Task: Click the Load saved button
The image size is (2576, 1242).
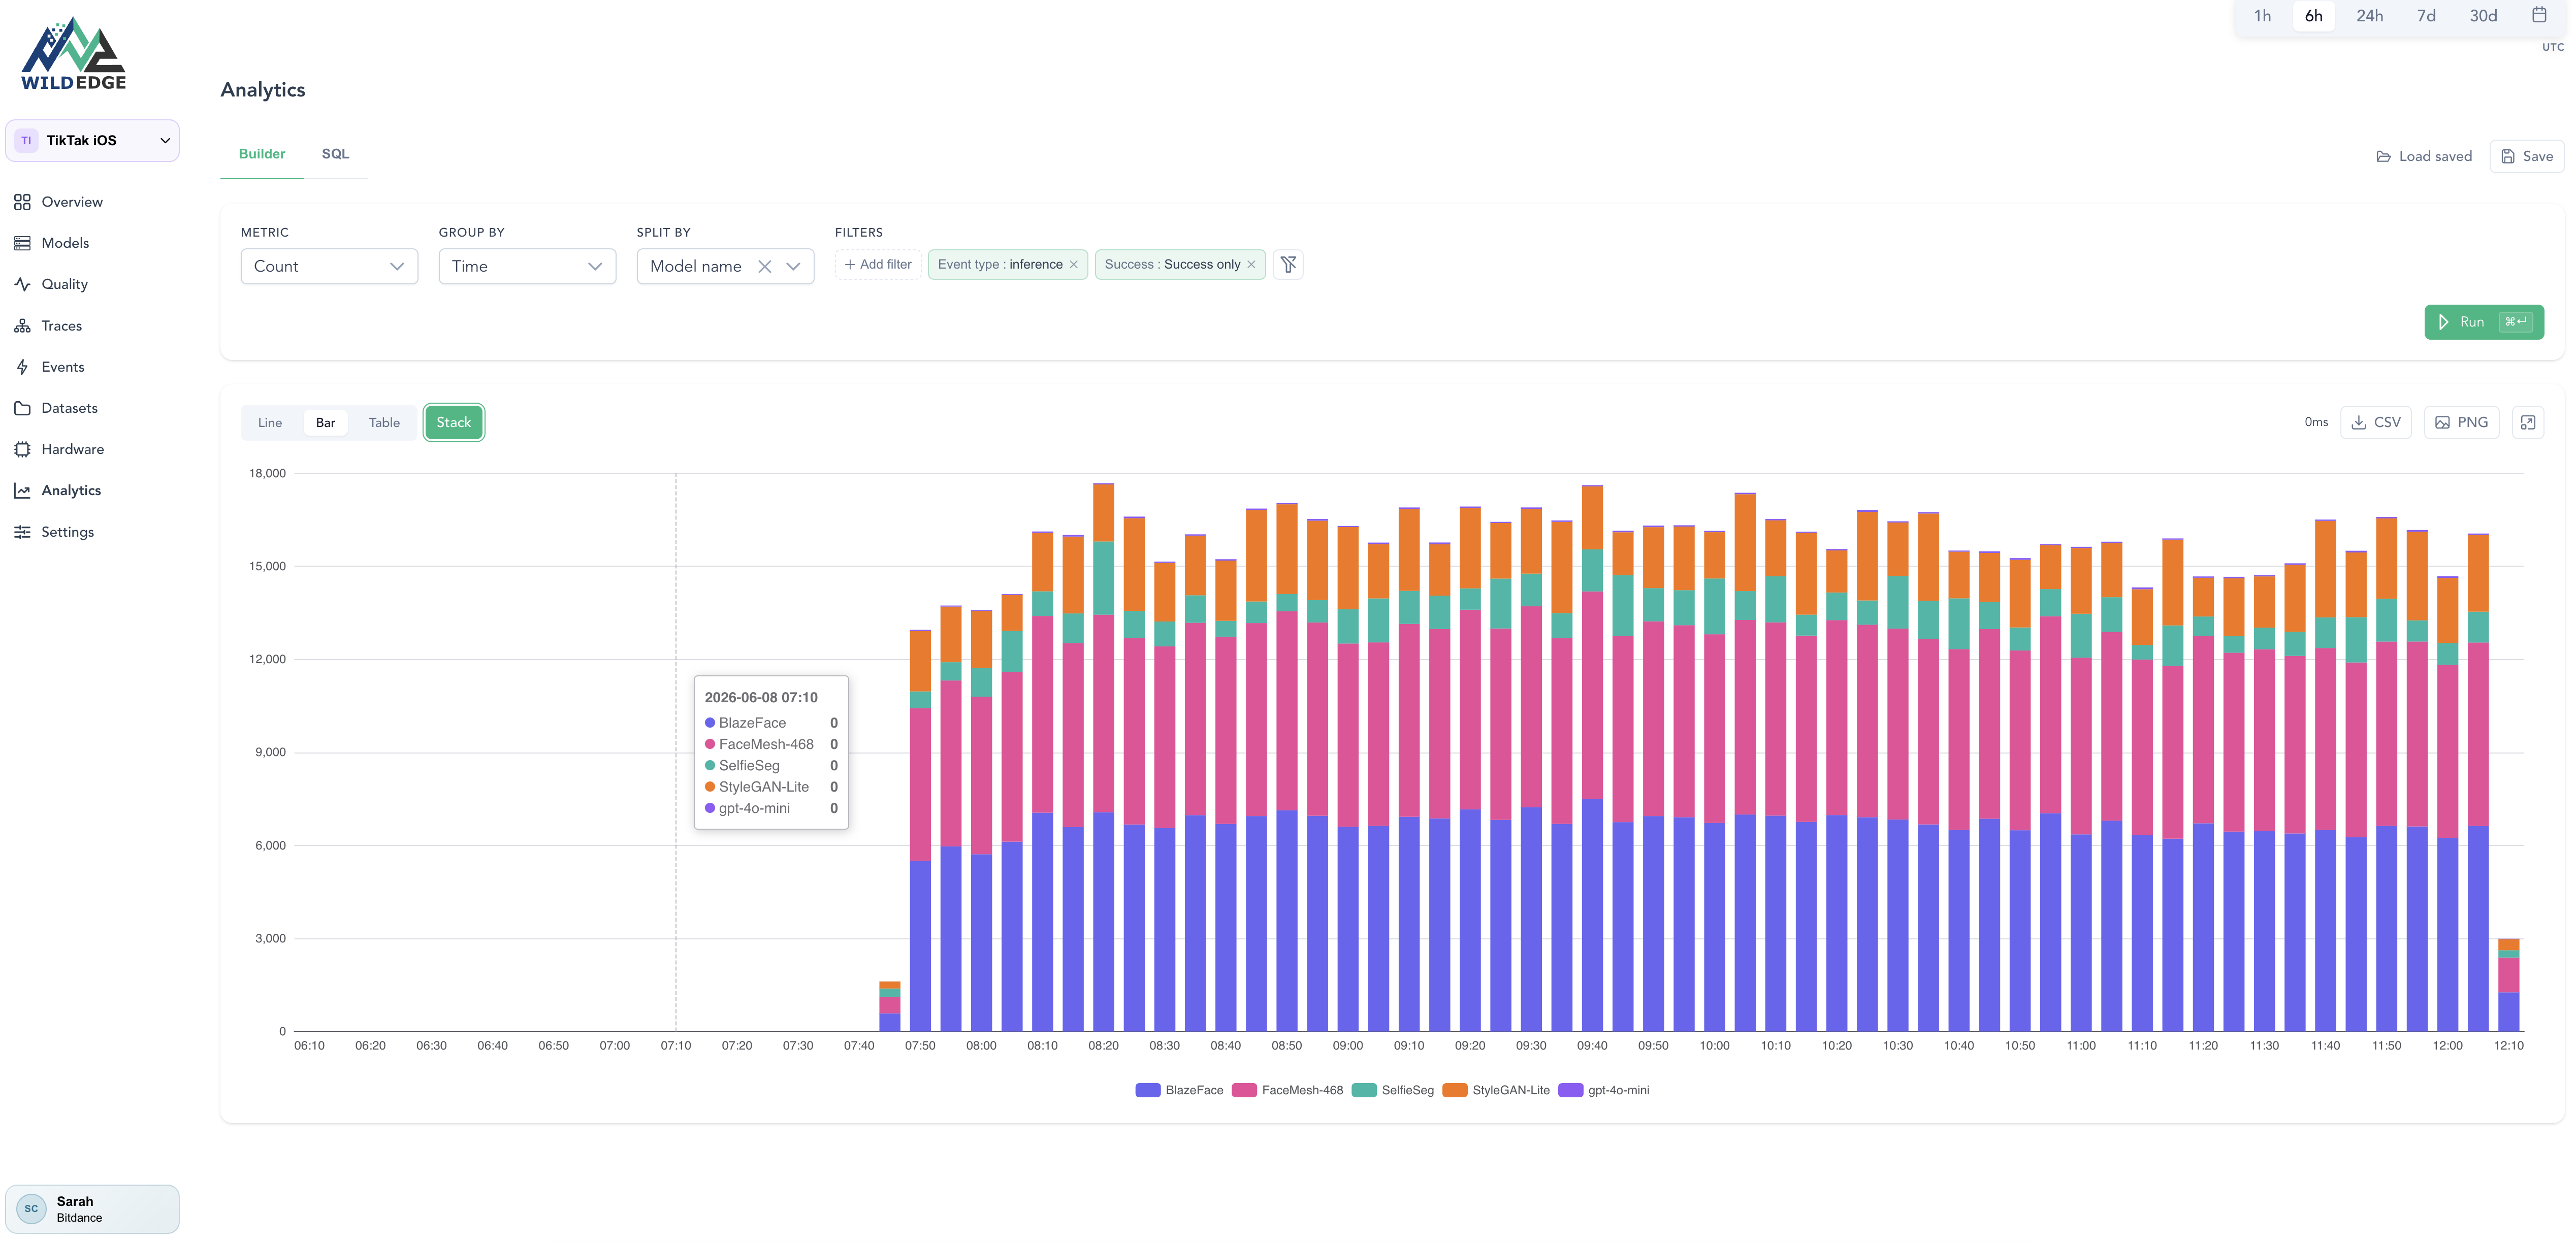Action: (x=2424, y=157)
